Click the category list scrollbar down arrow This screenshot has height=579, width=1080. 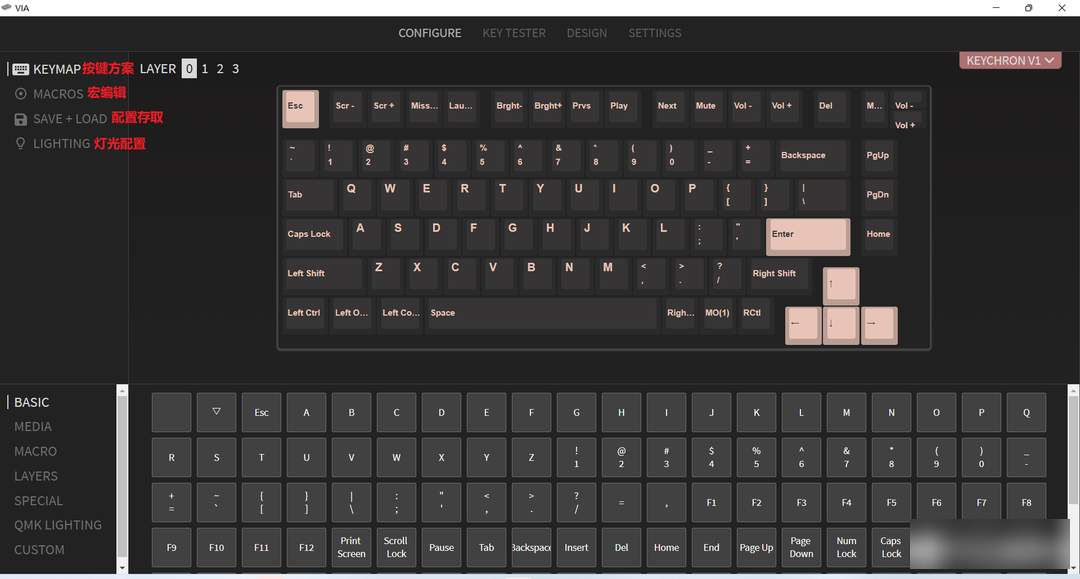point(122,568)
